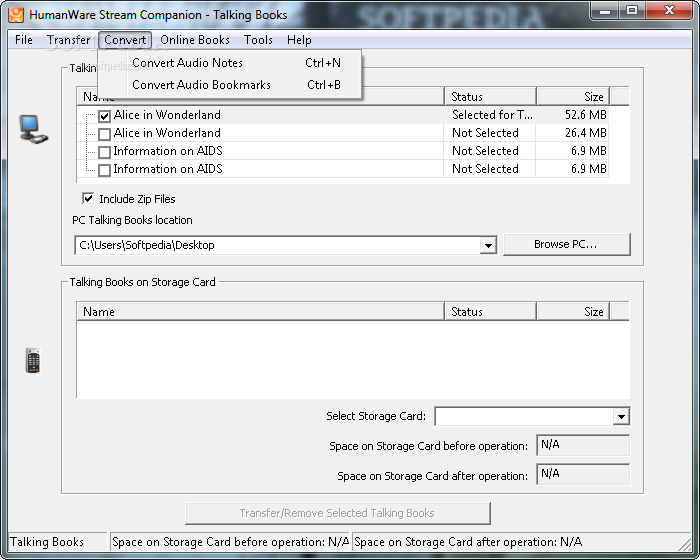Open the PC Talking Books location dropdown
This screenshot has height=560, width=700.
(x=488, y=245)
